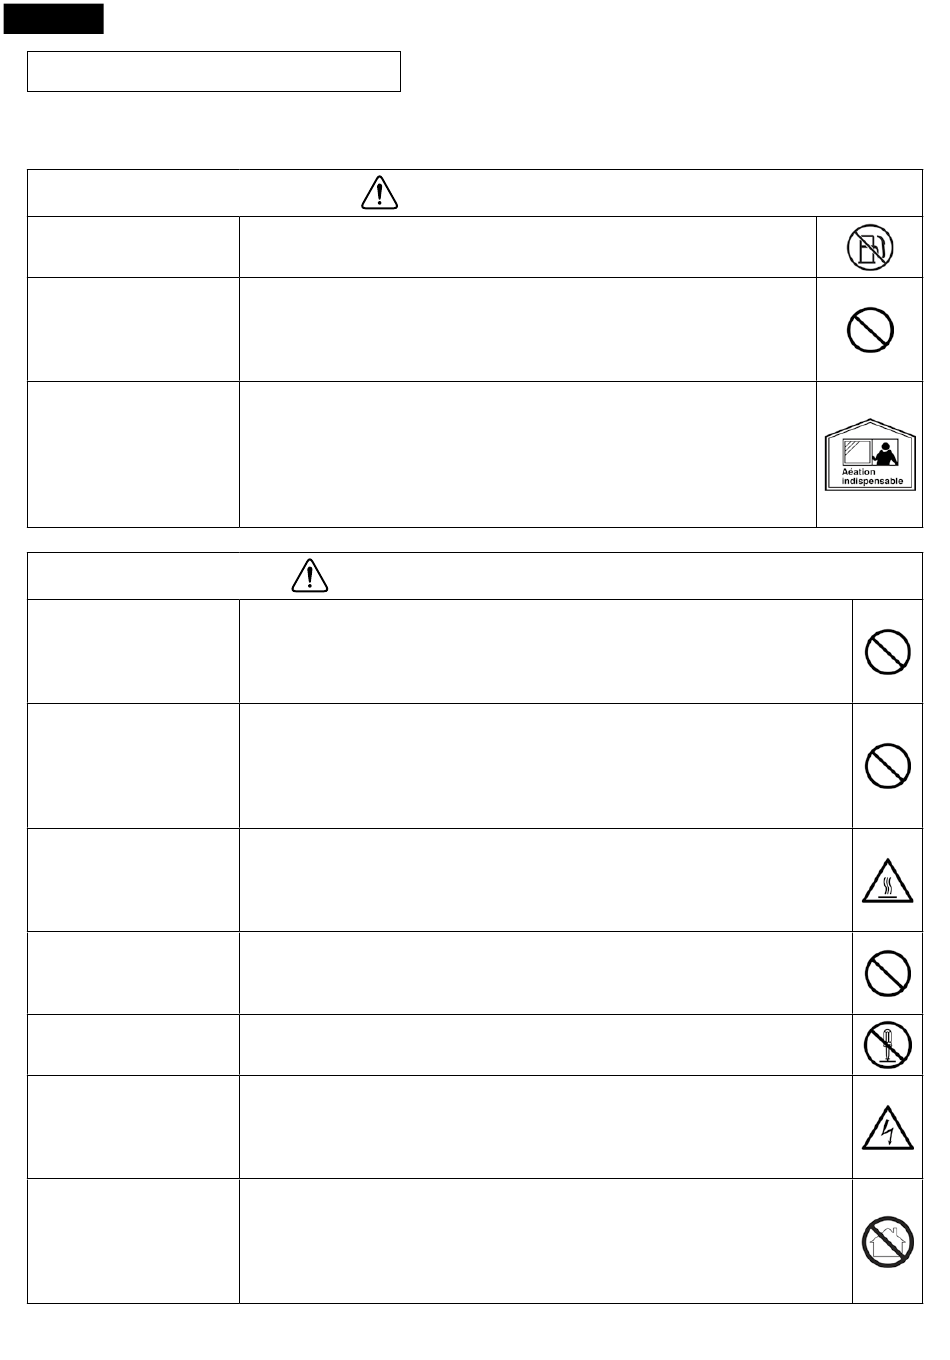The width and height of the screenshot is (950, 1360).
Task: Click the description cell beside the electric shock icon
Action: point(546,1127)
